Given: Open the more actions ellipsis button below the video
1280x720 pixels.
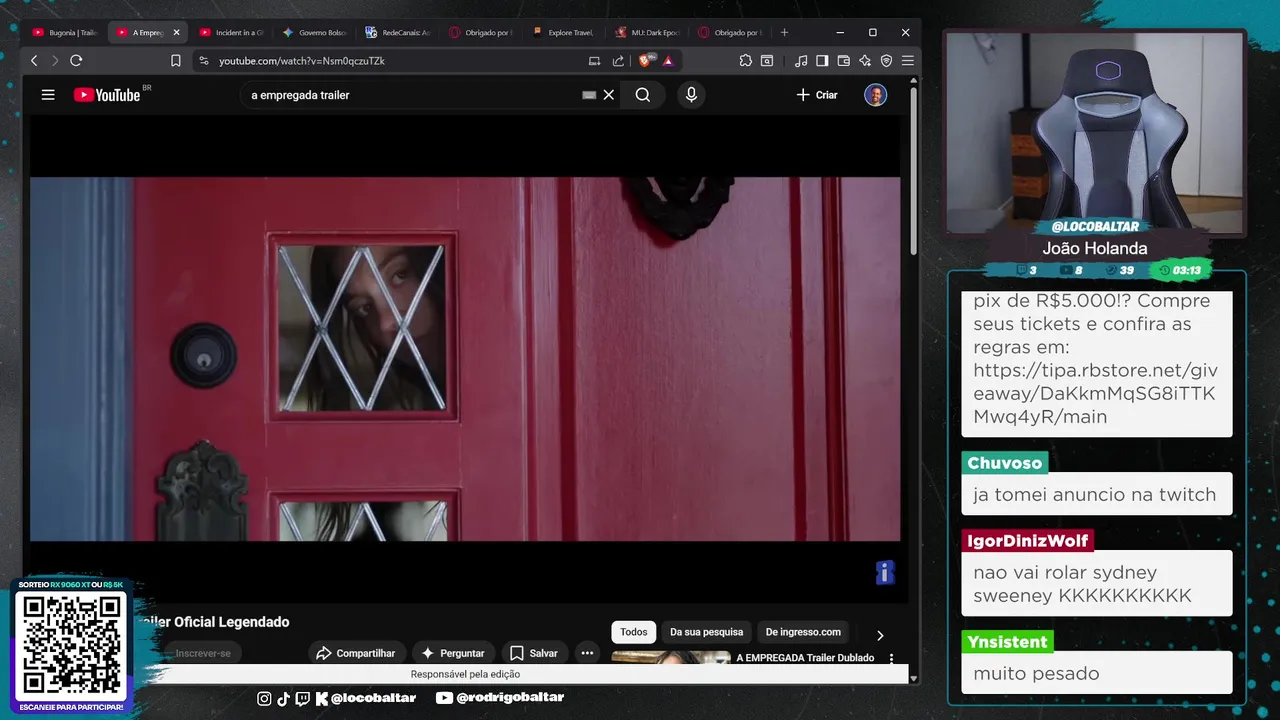Looking at the screenshot, I should coord(587,653).
